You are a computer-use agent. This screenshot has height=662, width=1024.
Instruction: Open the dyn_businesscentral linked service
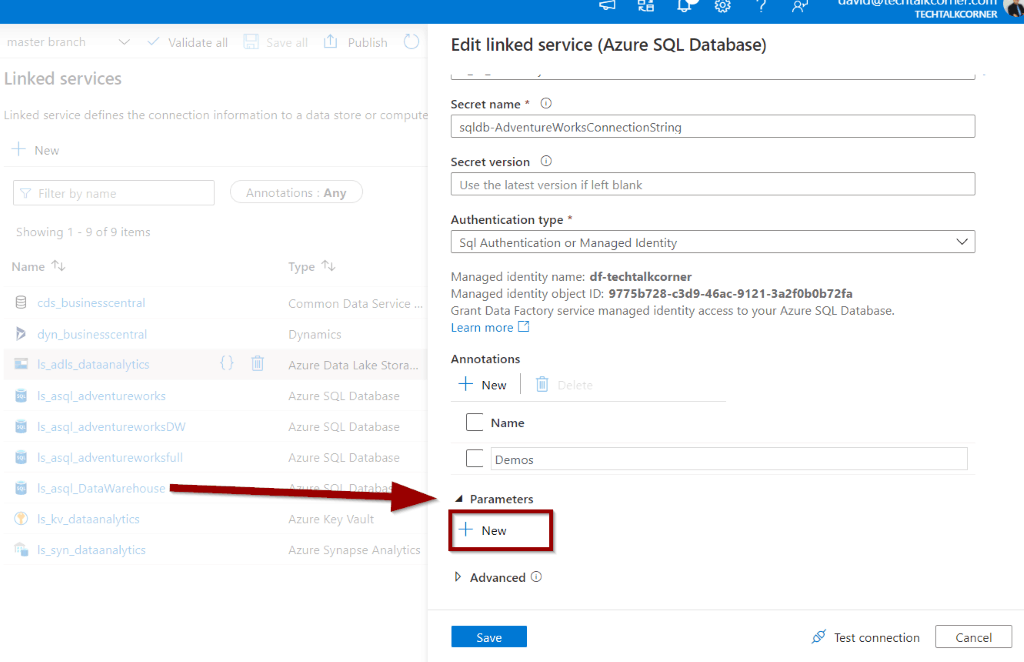pyautogui.click(x=92, y=334)
